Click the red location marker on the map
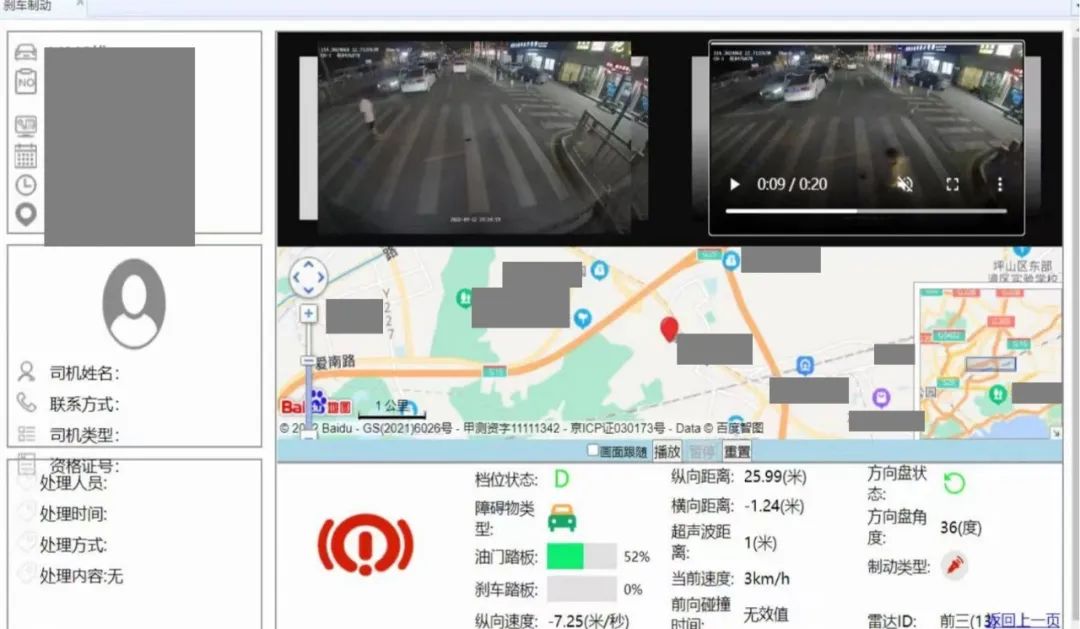This screenshot has width=1080, height=629. 669,329
